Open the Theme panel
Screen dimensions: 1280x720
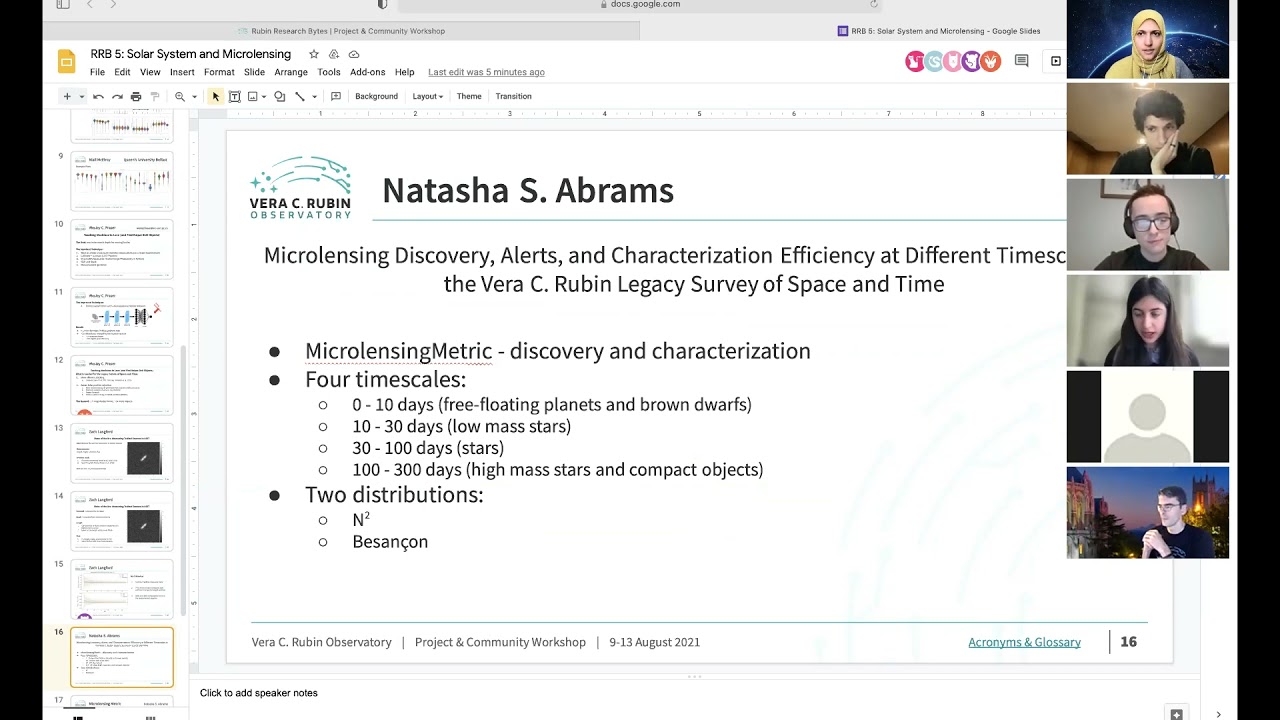coord(469,96)
